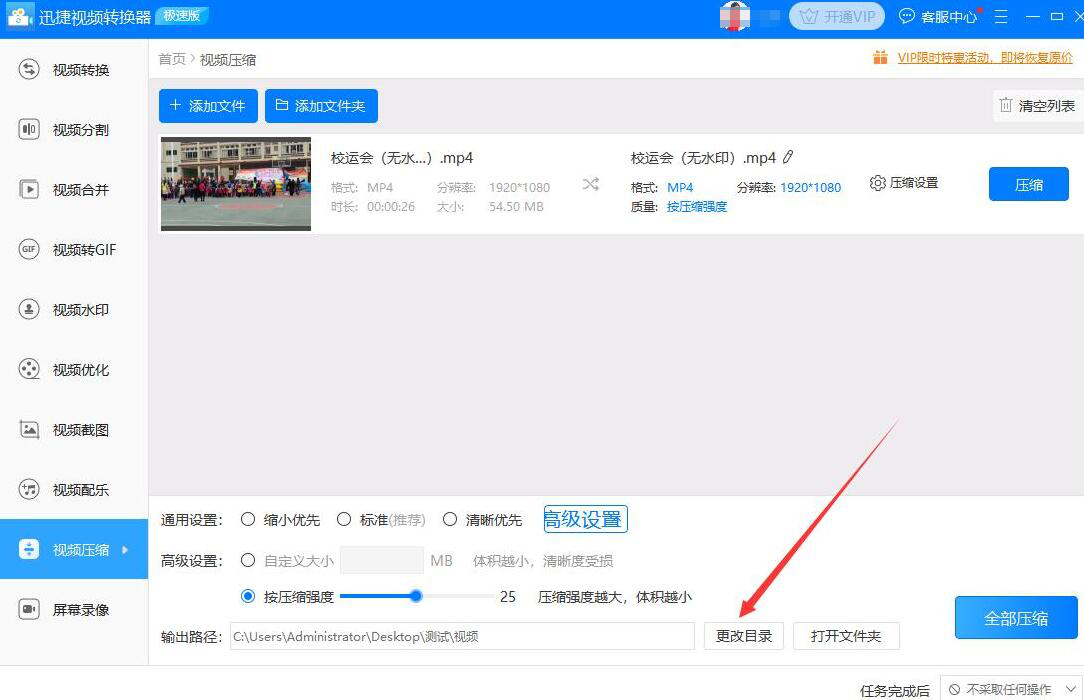
Task: Click the user avatar in title bar
Action: tap(734, 16)
